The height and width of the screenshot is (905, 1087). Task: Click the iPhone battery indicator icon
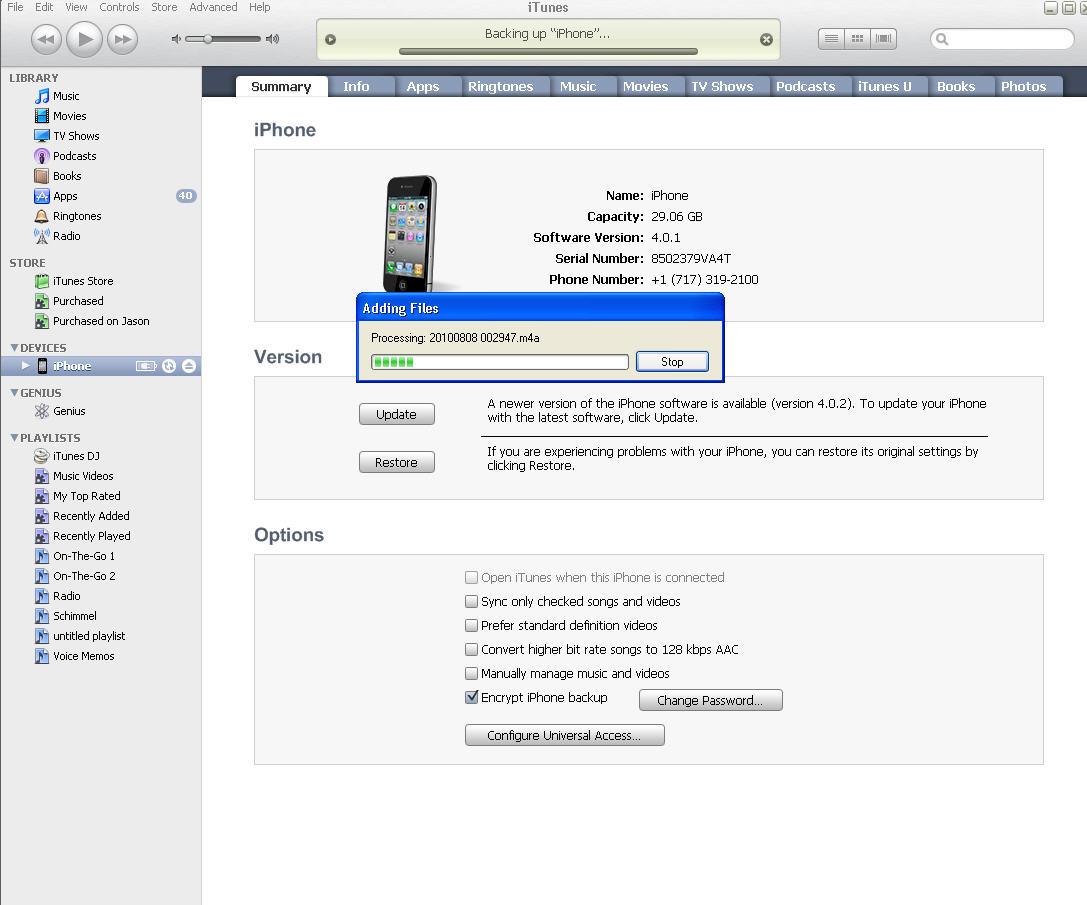[146, 366]
